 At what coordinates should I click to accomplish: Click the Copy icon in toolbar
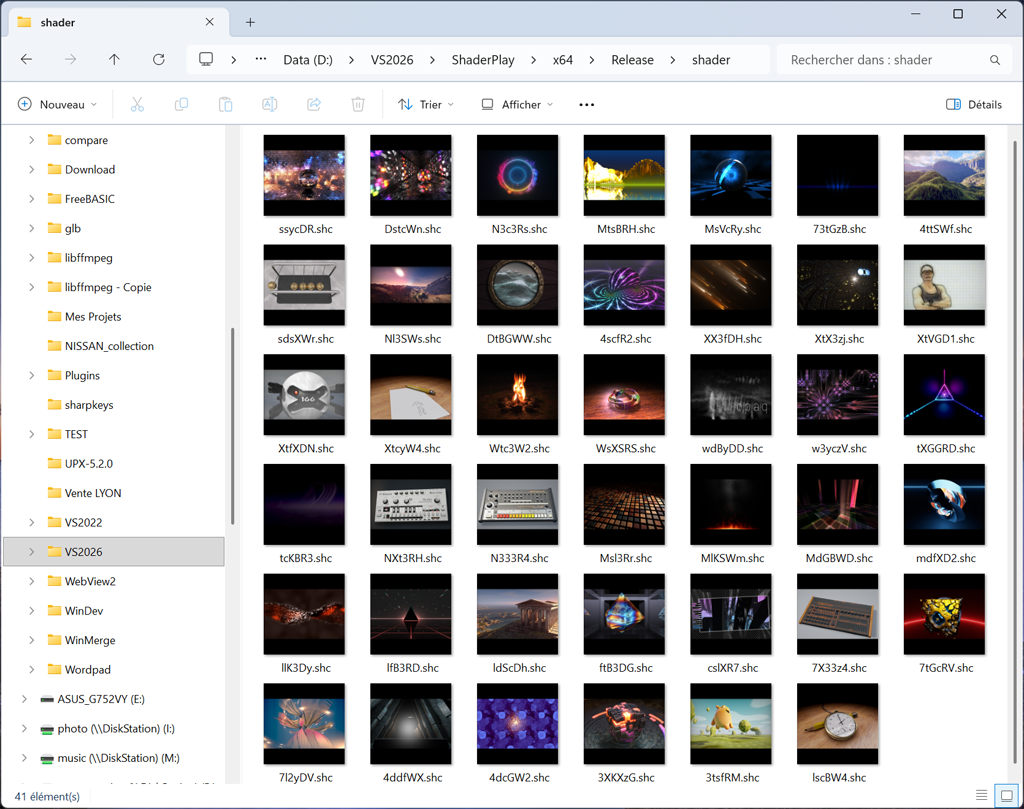(182, 104)
